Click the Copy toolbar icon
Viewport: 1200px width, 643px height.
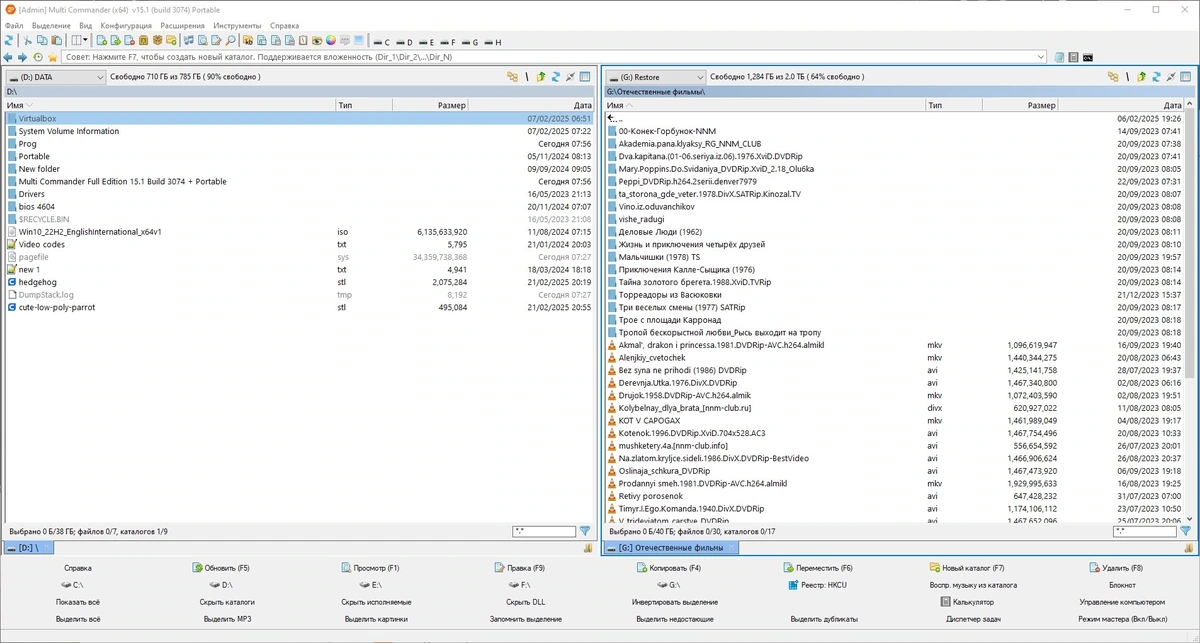(42, 41)
